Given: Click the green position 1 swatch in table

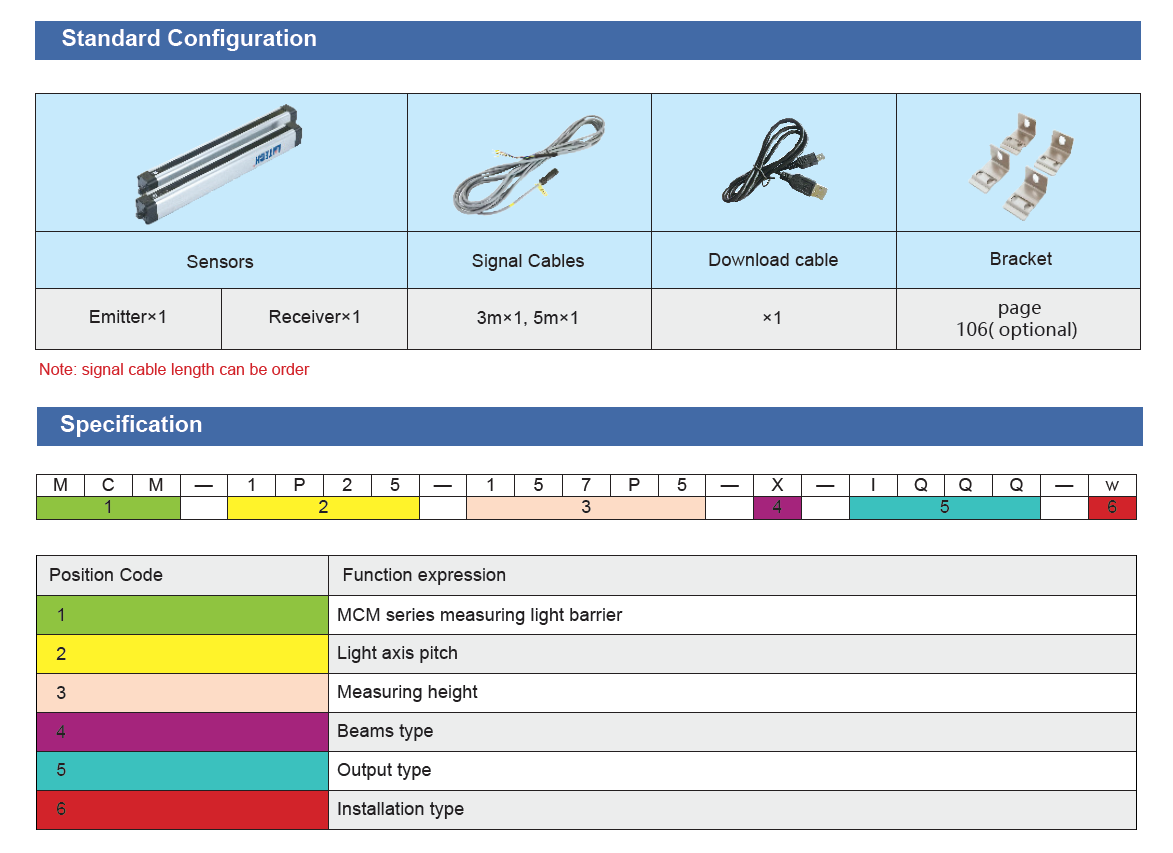Looking at the screenshot, I should pyautogui.click(x=182, y=615).
